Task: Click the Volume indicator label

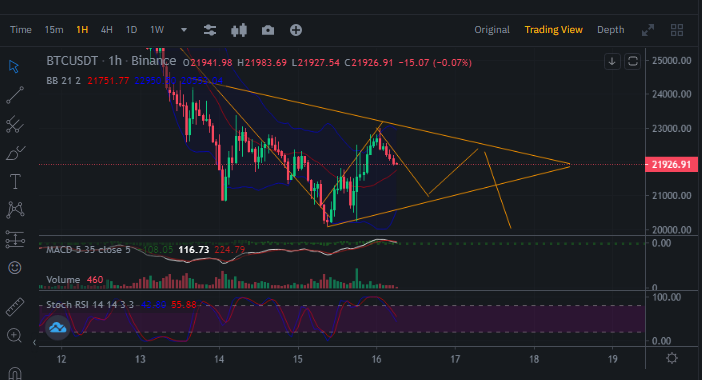Action: click(63, 280)
